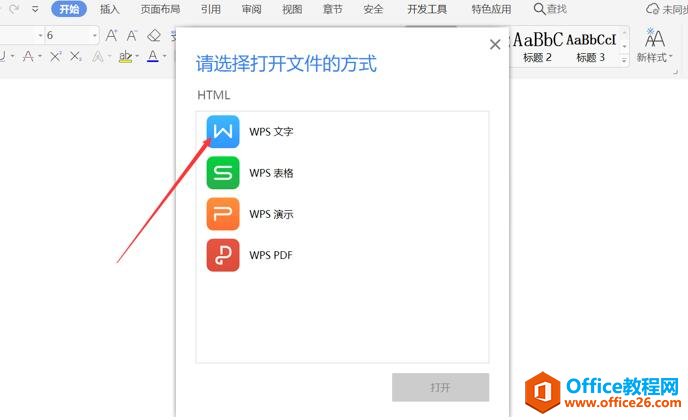Open the styles group dialog launcher
Image resolution: width=688 pixels, height=420 pixels.
tap(675, 72)
